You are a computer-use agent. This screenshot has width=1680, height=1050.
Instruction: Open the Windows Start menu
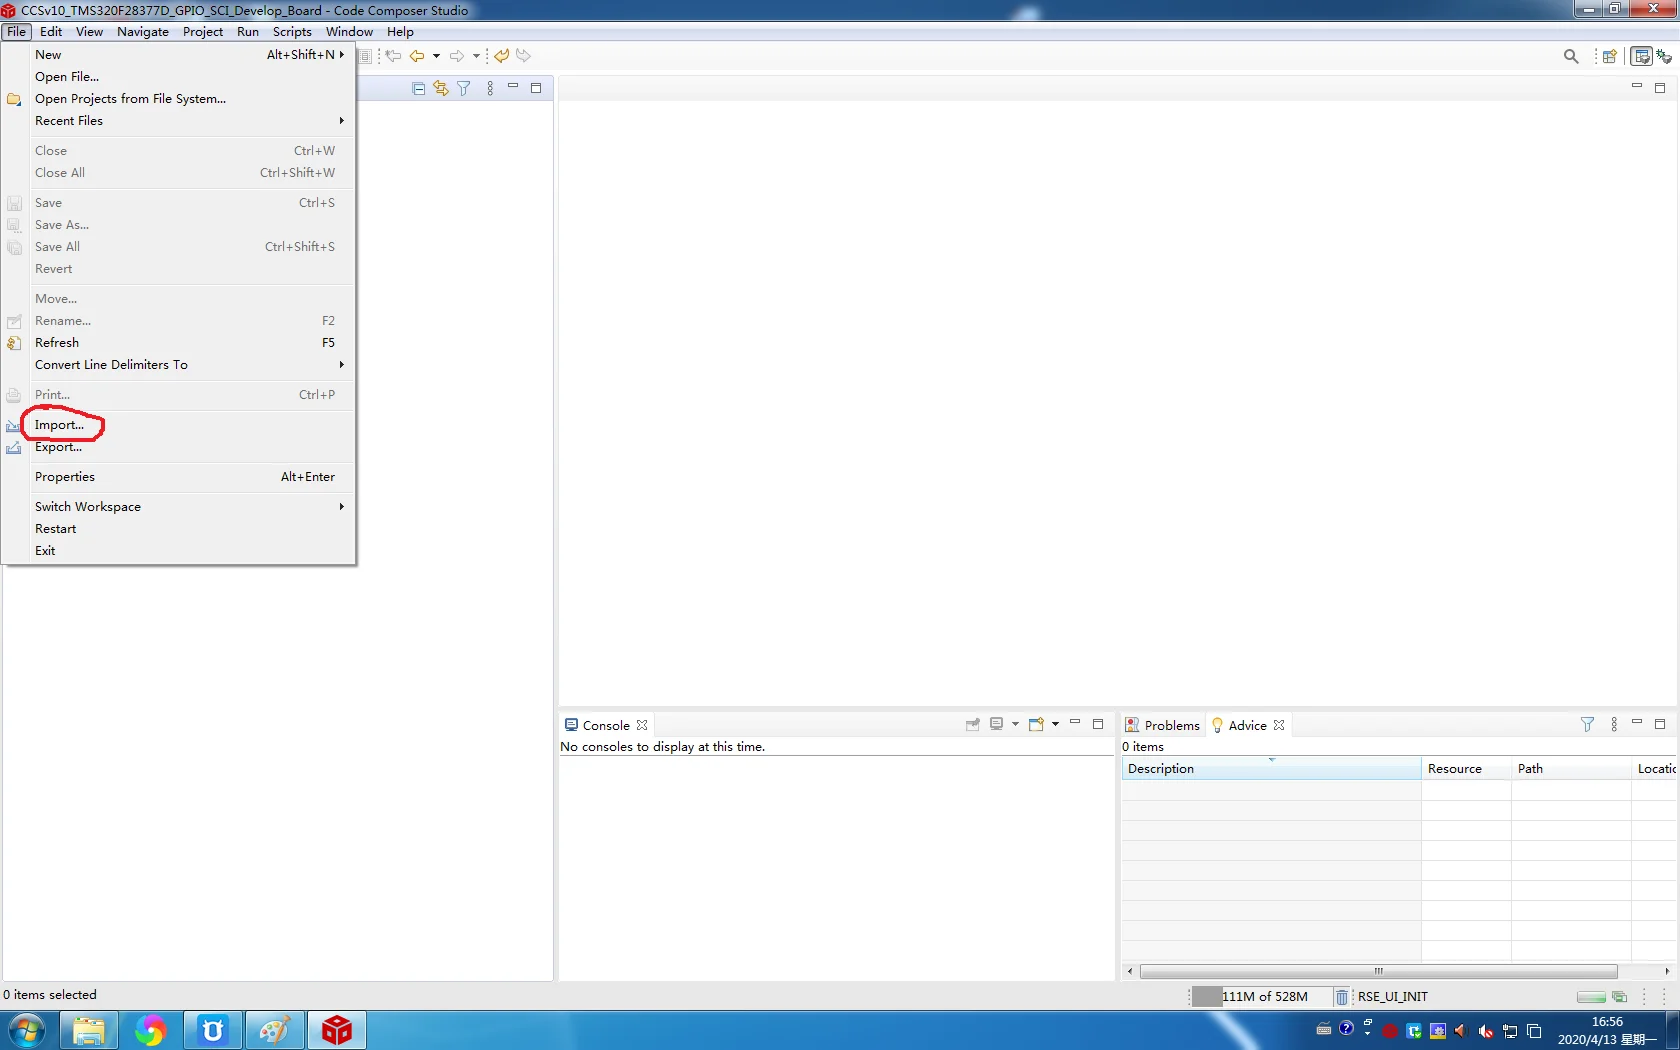(x=27, y=1030)
